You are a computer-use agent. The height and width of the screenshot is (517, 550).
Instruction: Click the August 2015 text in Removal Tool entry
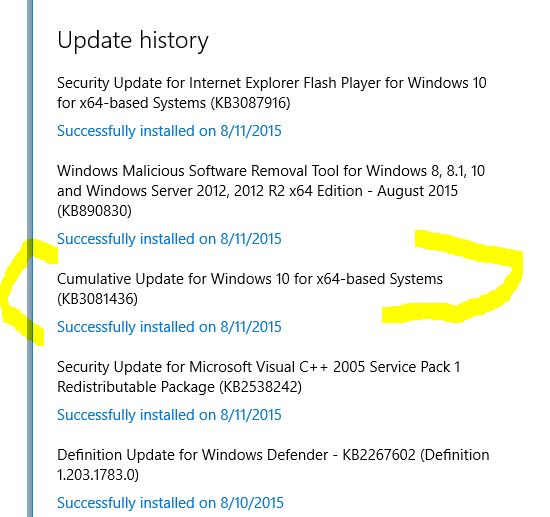coord(417,192)
